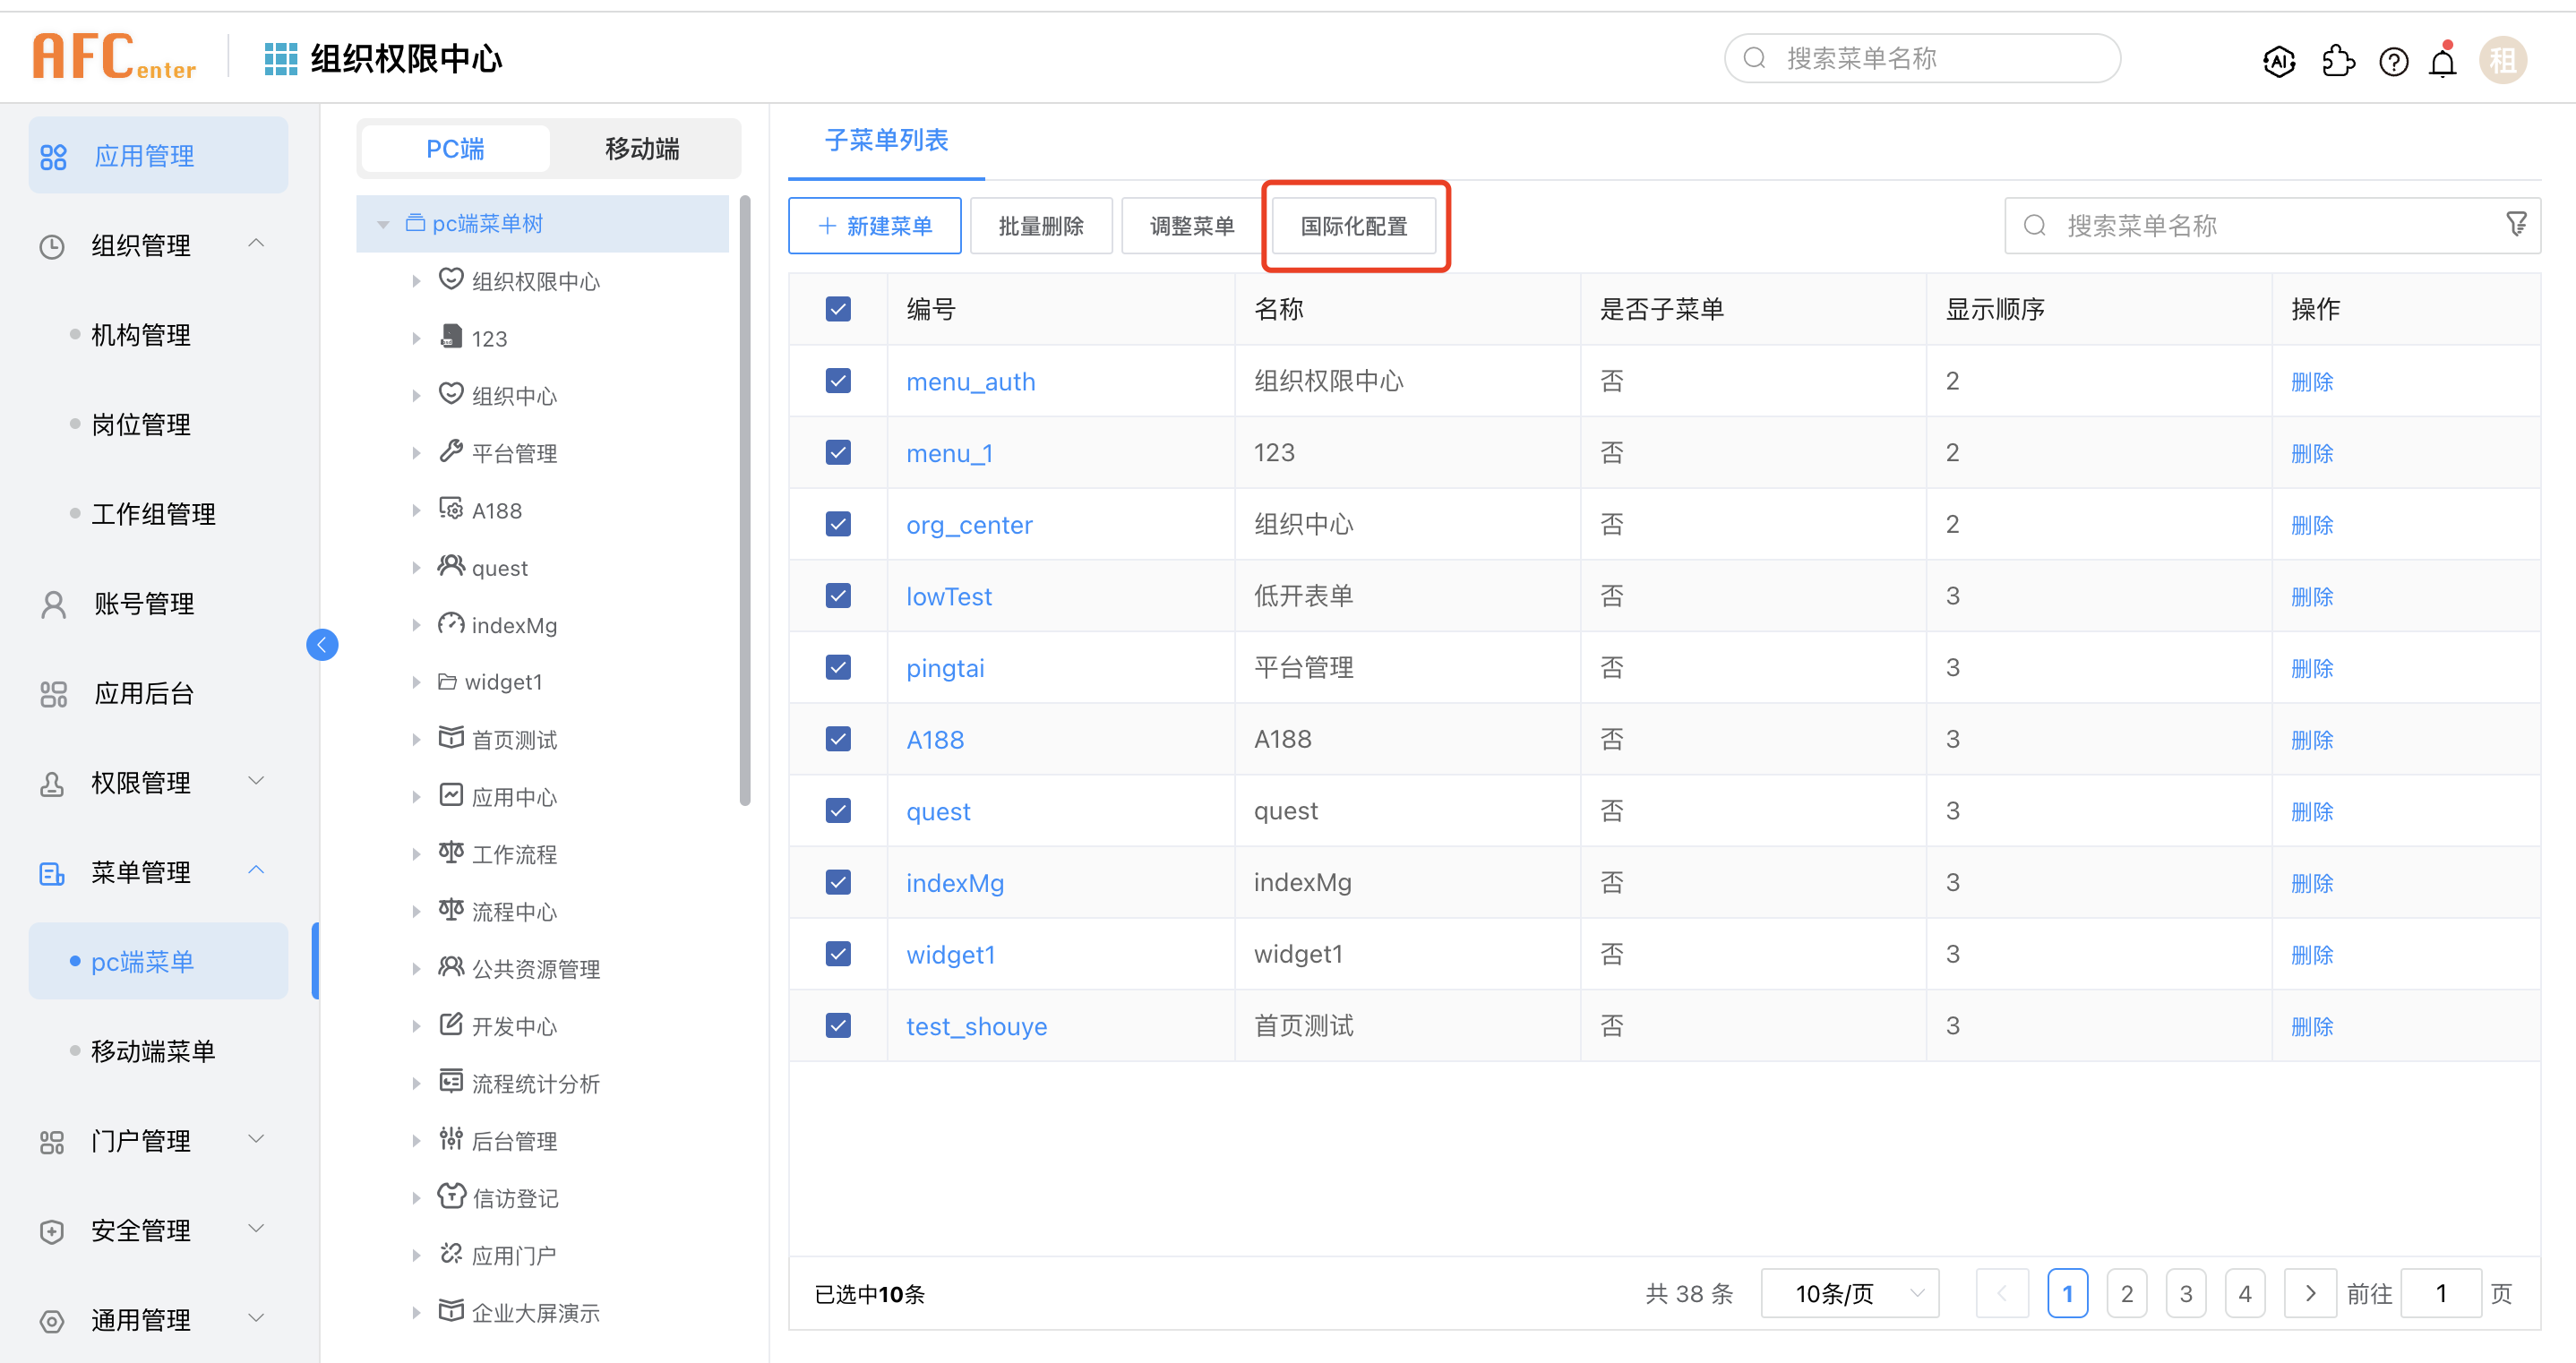Open the 10条/页 page size dropdown
The height and width of the screenshot is (1363, 2576).
pyautogui.click(x=1850, y=1294)
